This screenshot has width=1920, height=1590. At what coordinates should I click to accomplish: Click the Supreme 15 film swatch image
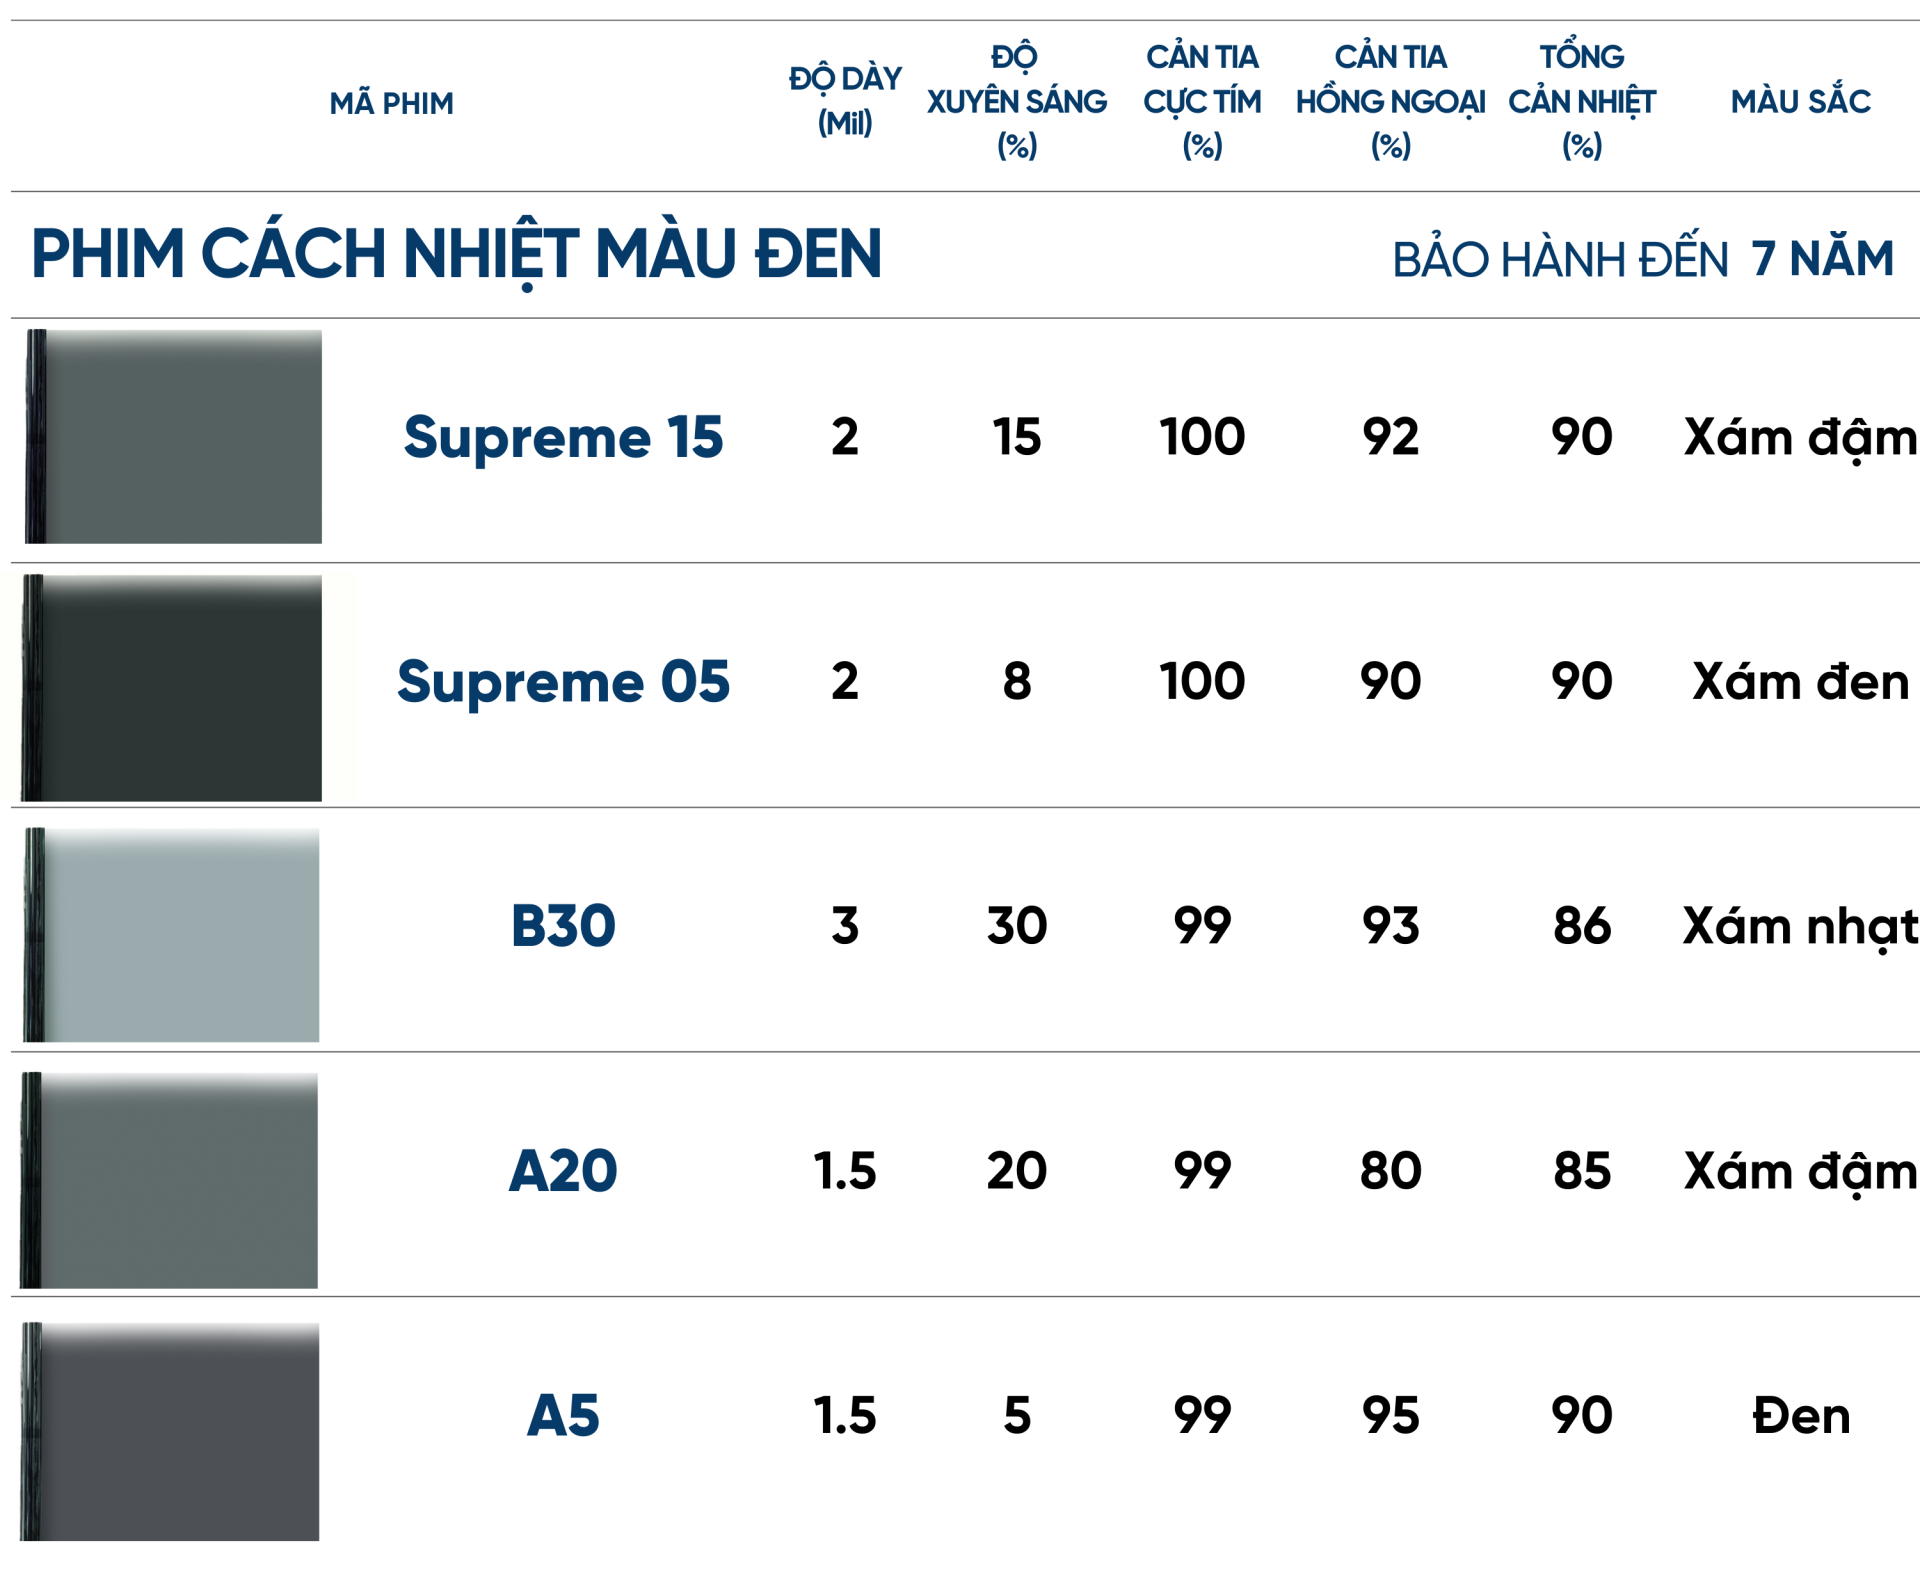174,437
